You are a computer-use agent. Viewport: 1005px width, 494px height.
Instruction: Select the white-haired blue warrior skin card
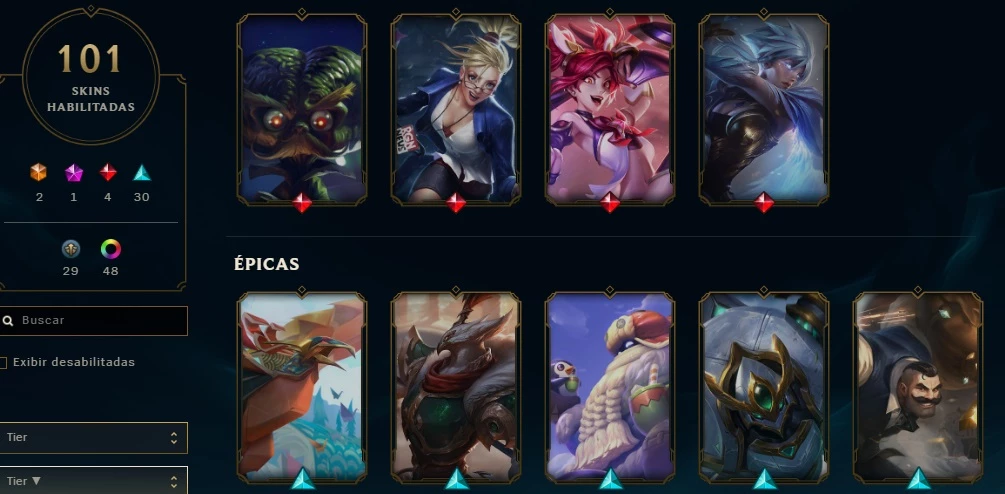point(763,109)
